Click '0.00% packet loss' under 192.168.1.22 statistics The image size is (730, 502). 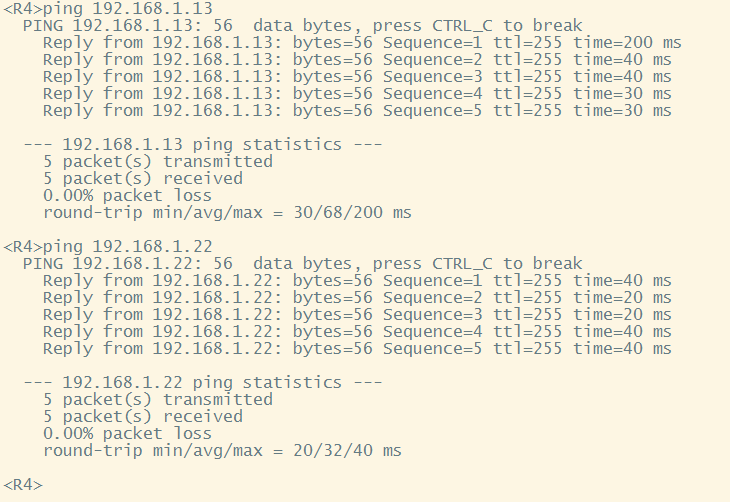pyautogui.click(x=127, y=434)
